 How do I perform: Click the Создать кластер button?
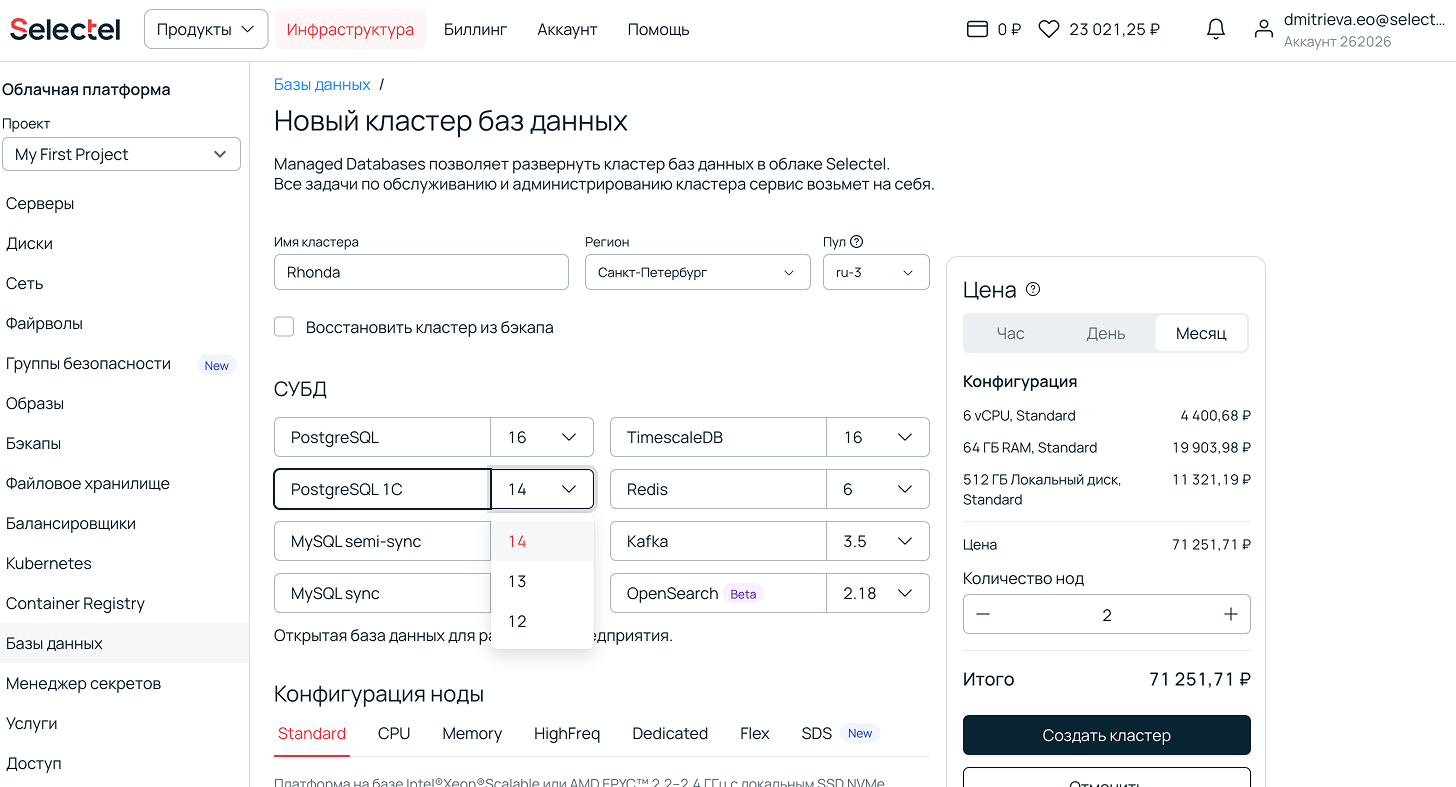(x=1107, y=735)
